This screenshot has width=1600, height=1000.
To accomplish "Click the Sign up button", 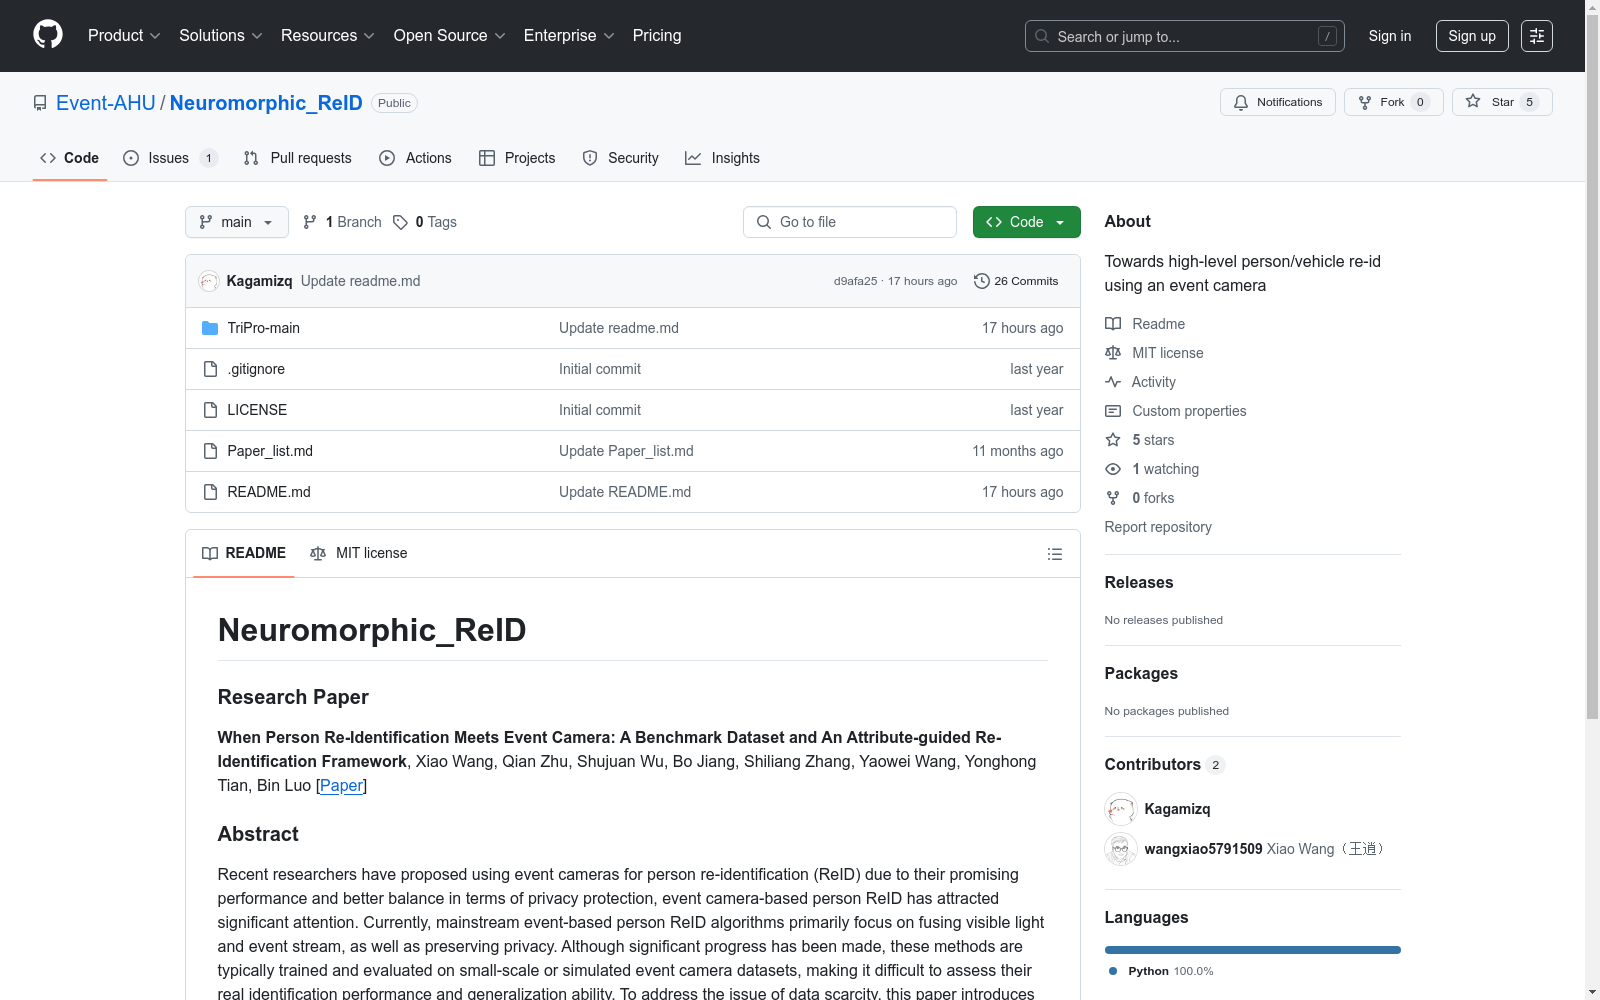I will pos(1472,36).
